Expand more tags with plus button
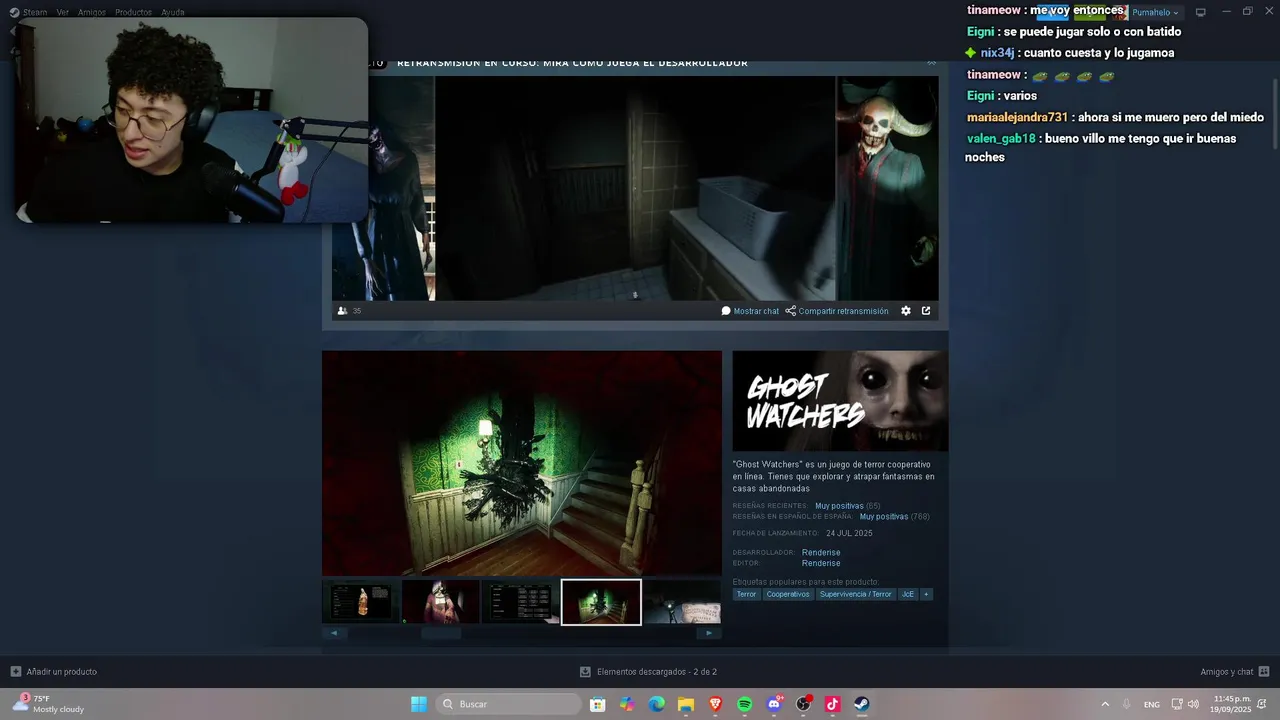 tap(926, 594)
